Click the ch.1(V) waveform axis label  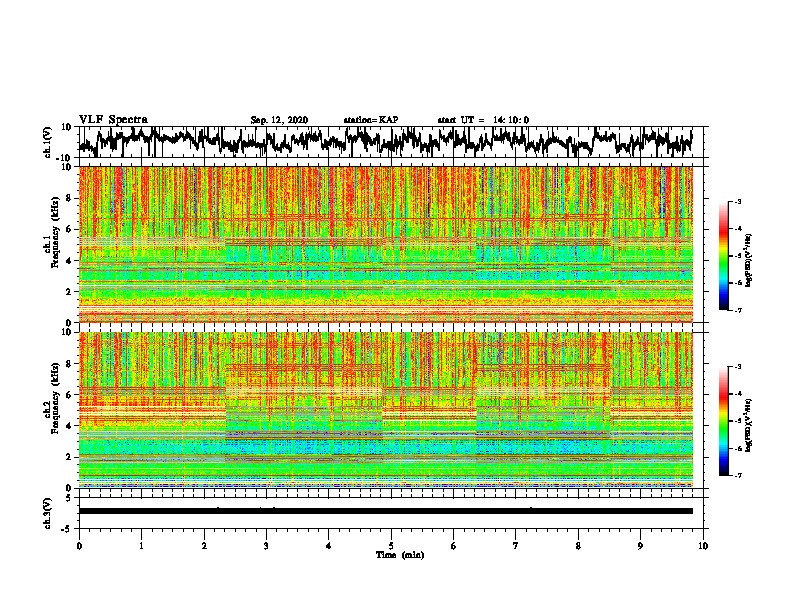click(x=48, y=142)
